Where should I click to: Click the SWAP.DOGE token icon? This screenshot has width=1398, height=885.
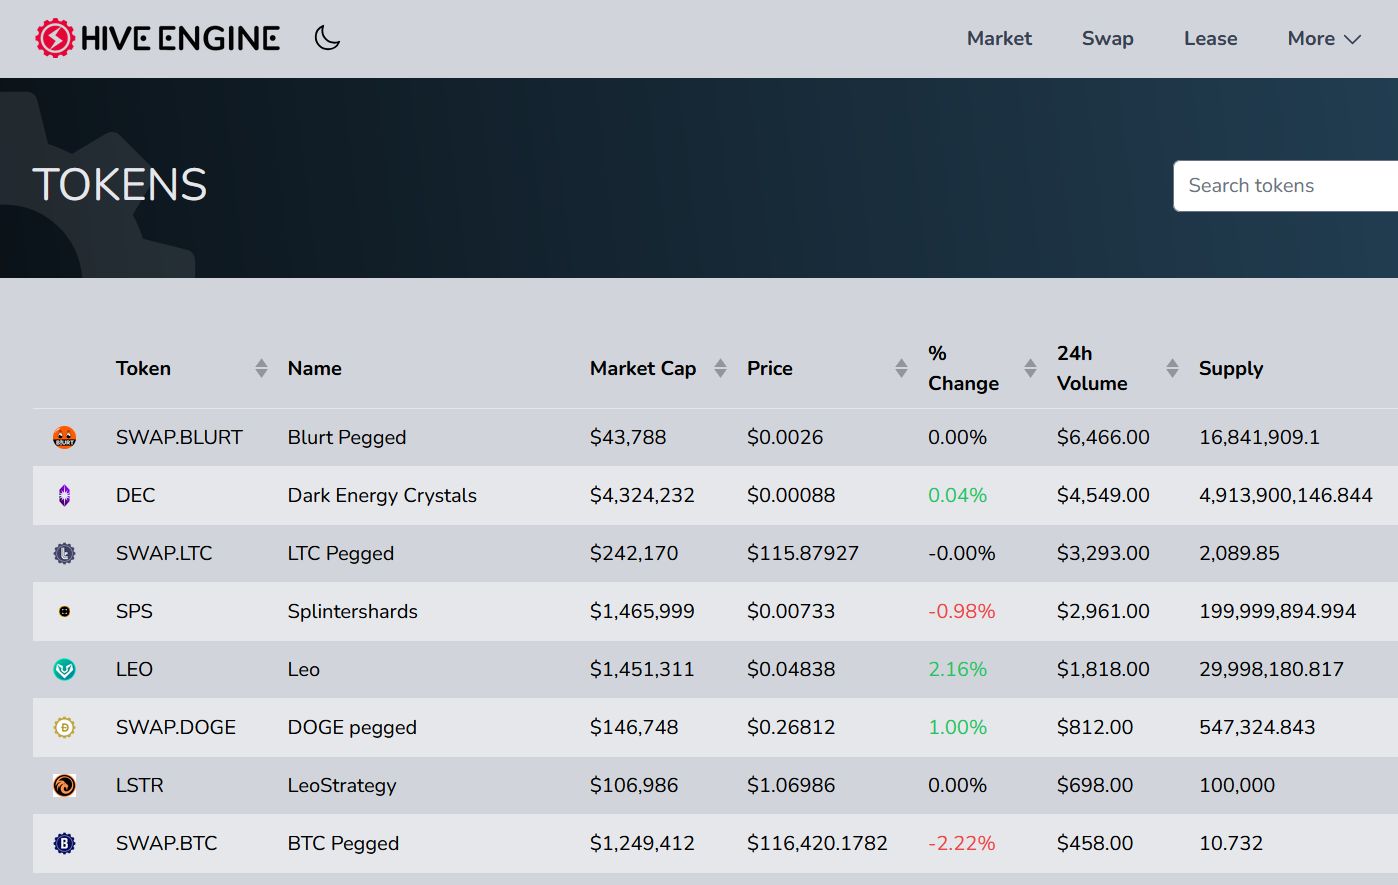64,727
